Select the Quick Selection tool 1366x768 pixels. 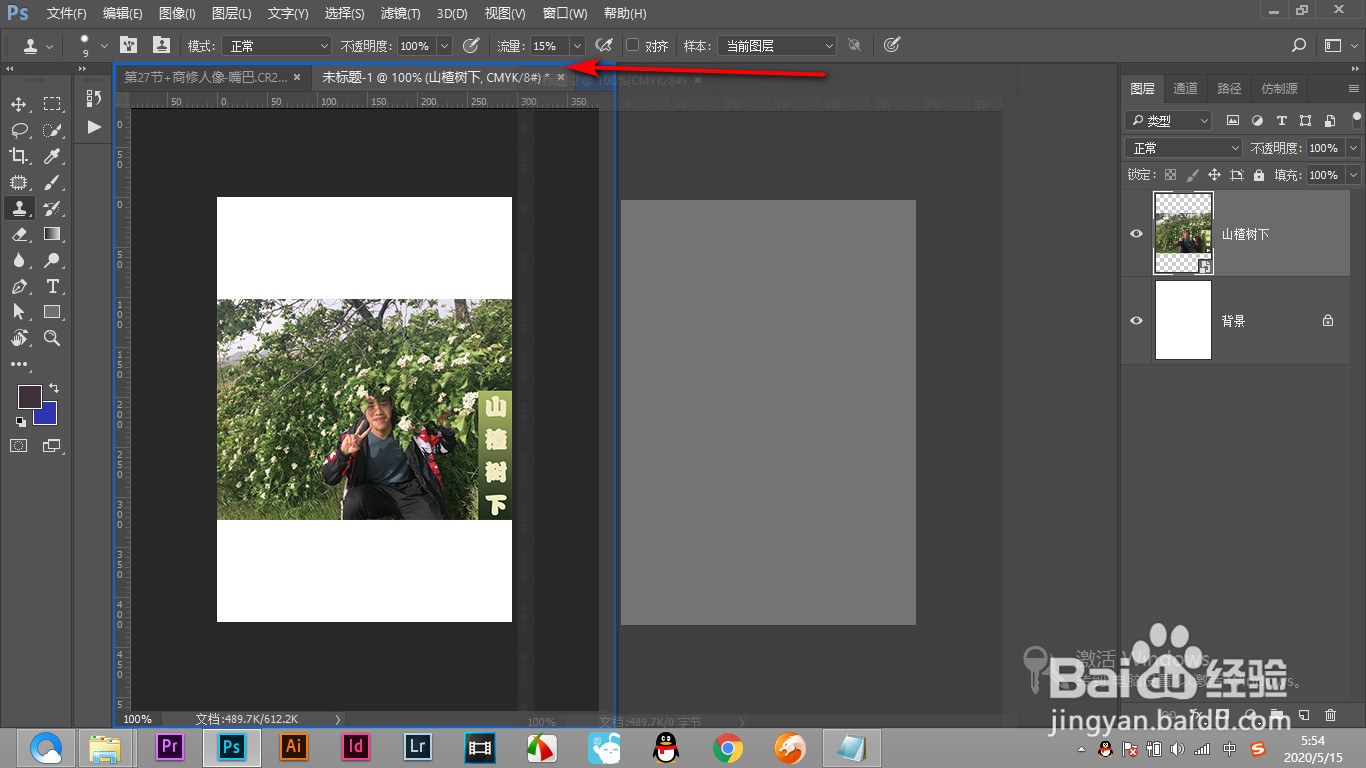(52, 130)
